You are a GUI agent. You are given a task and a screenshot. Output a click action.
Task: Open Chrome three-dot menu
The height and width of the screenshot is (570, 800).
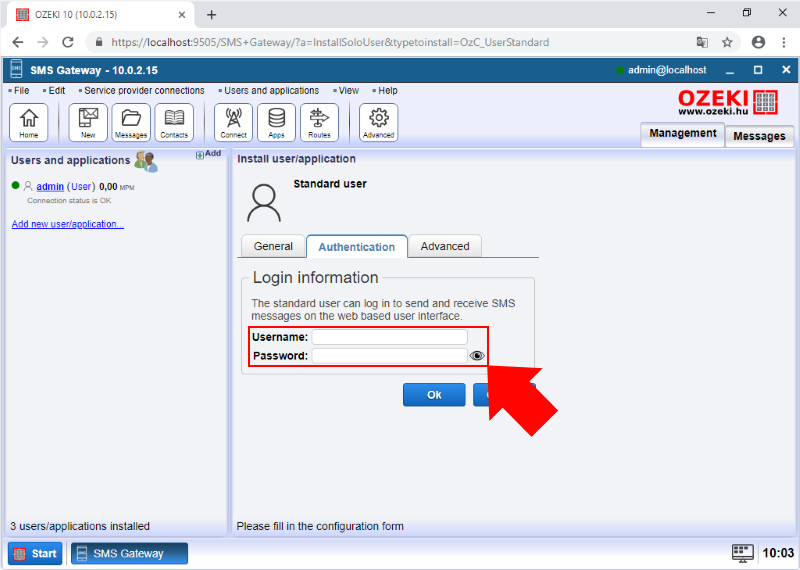(x=784, y=42)
